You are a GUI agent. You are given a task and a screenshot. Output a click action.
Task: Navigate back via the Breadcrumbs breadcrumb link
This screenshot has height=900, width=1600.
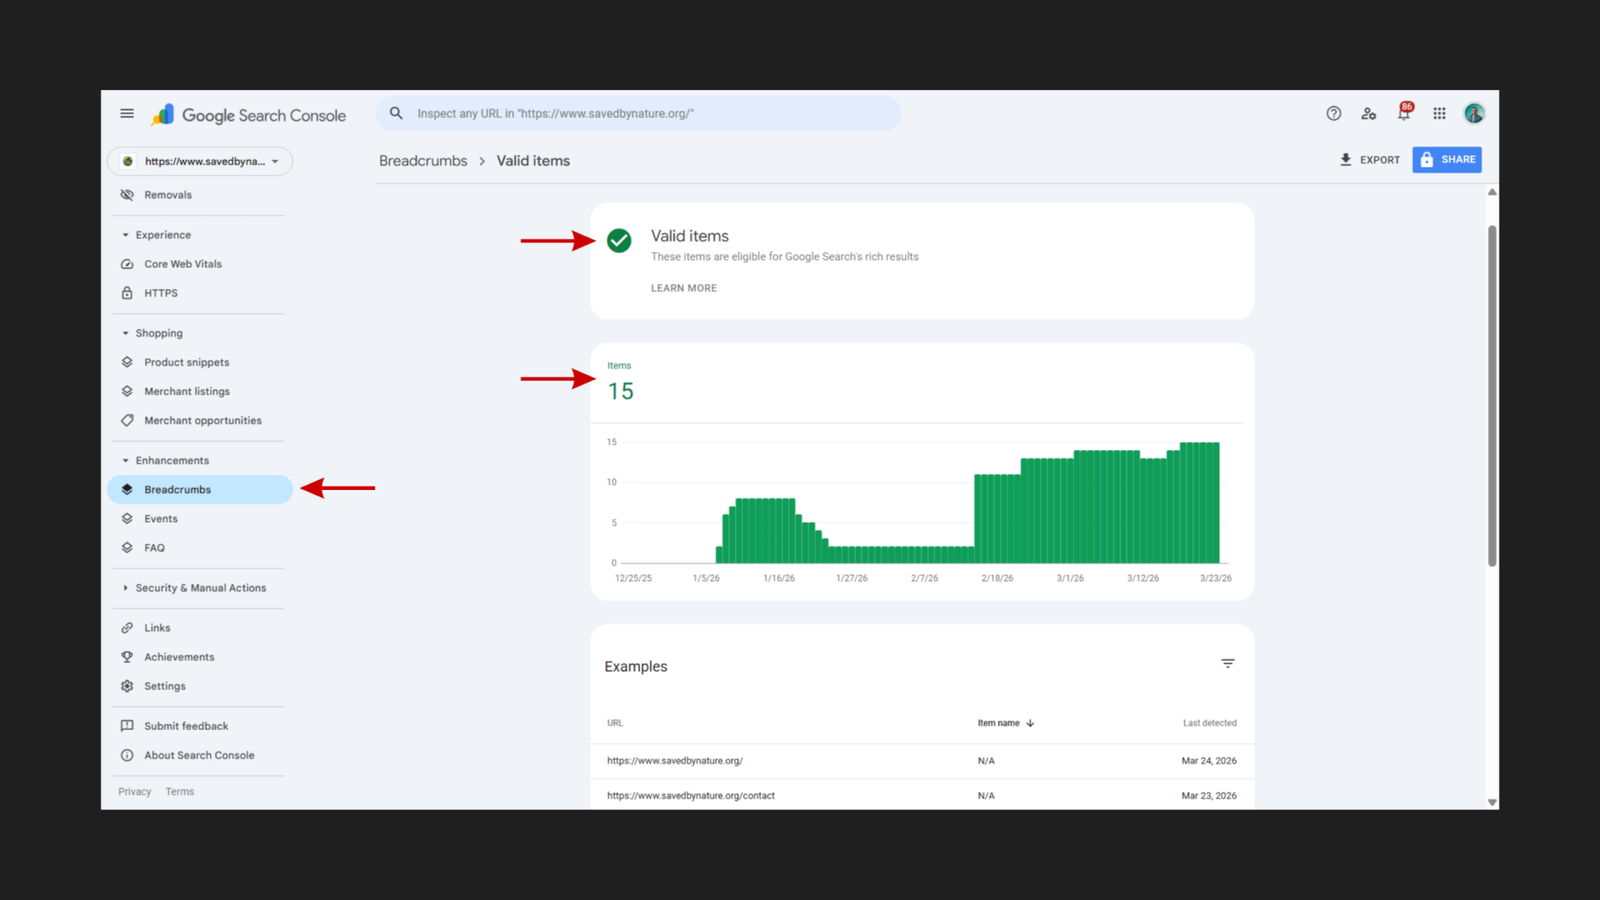pos(423,160)
